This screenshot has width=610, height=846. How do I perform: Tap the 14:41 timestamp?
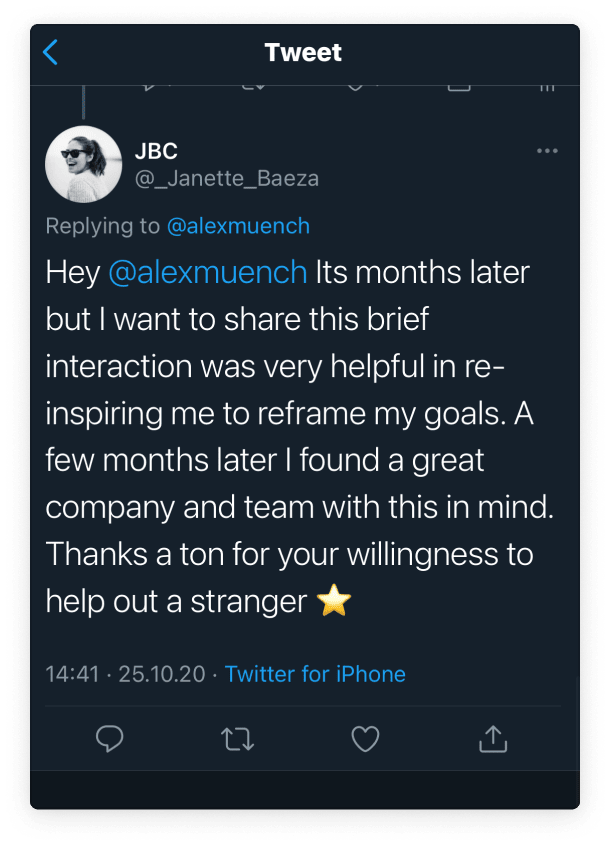click(x=72, y=674)
